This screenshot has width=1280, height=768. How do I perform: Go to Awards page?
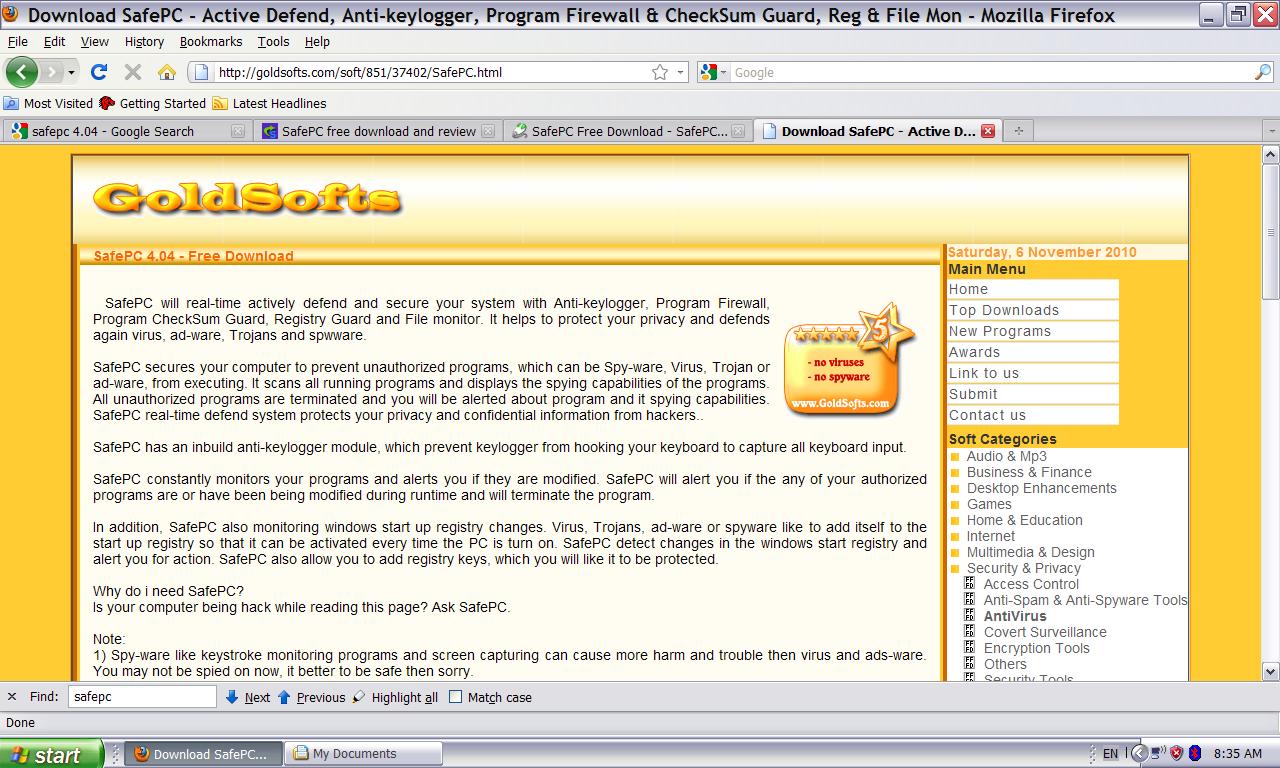pos(1033,352)
